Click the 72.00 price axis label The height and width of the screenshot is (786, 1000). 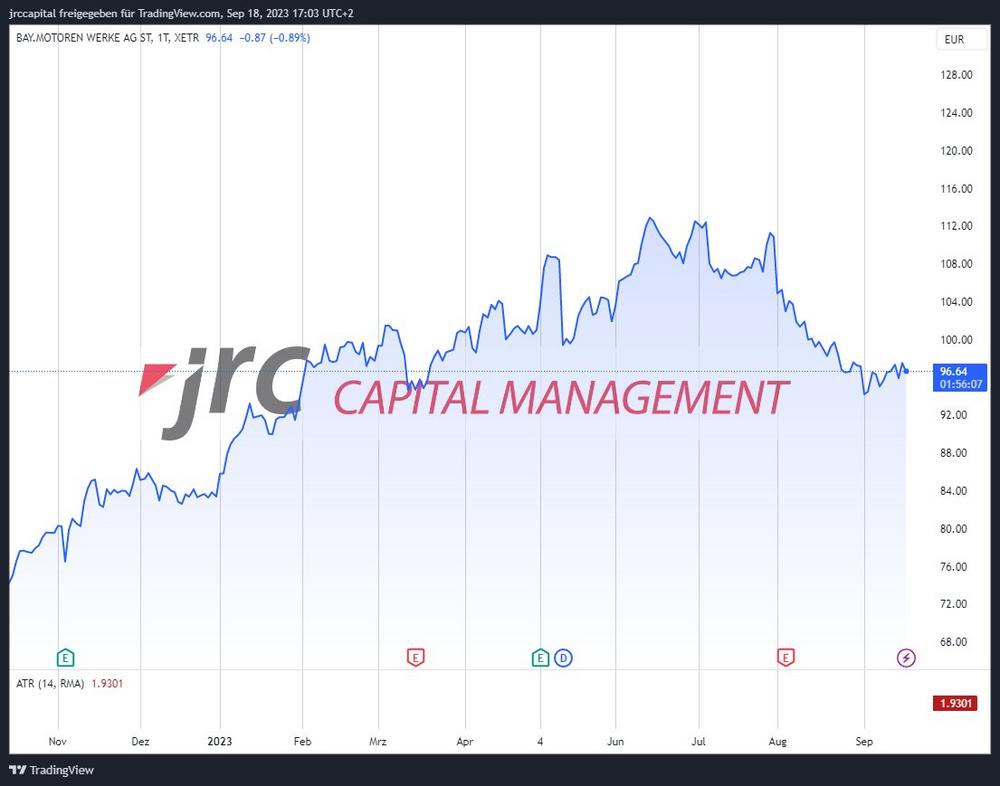point(953,604)
